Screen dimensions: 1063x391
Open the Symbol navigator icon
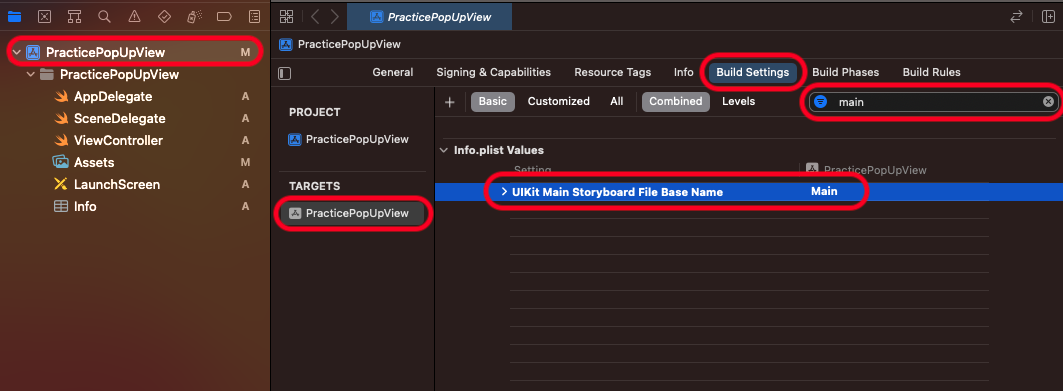click(x=75, y=16)
